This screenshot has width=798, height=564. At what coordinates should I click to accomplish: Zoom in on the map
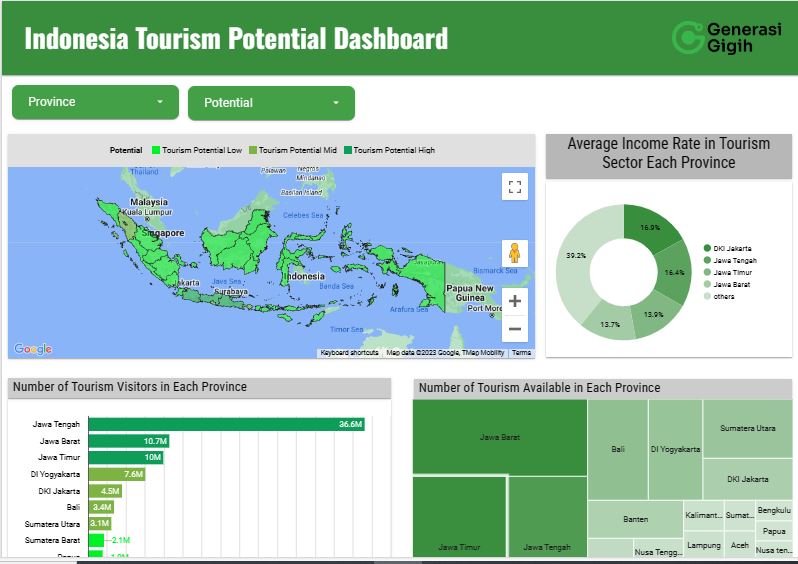point(515,301)
